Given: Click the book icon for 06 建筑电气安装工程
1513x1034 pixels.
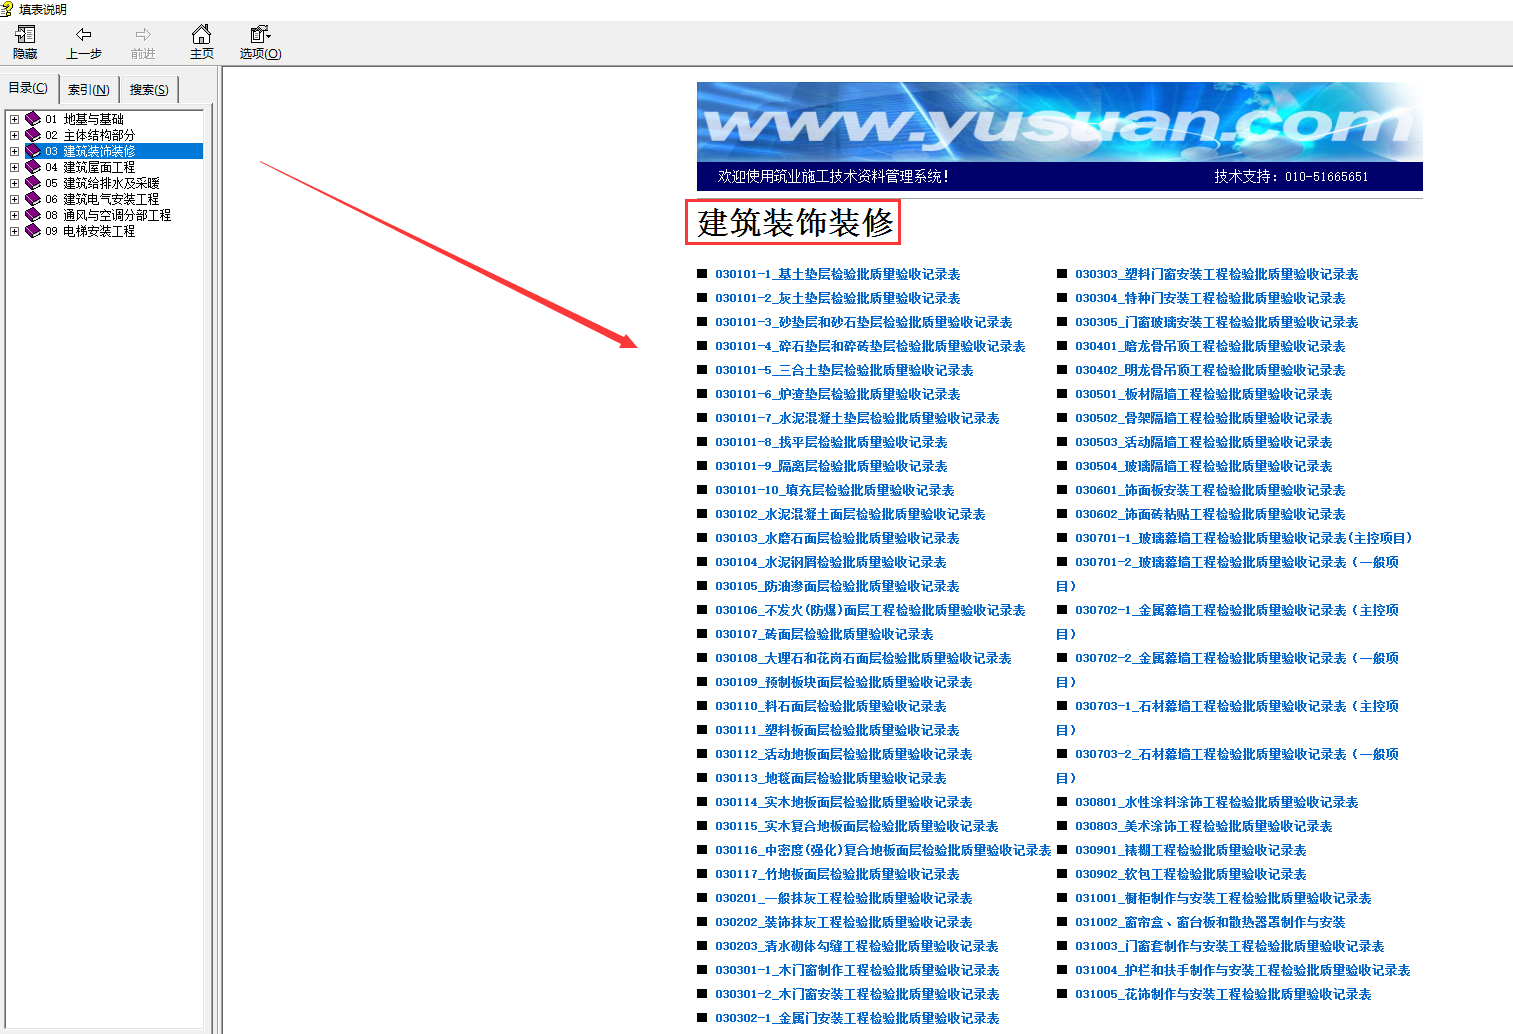Looking at the screenshot, I should tap(33, 199).
